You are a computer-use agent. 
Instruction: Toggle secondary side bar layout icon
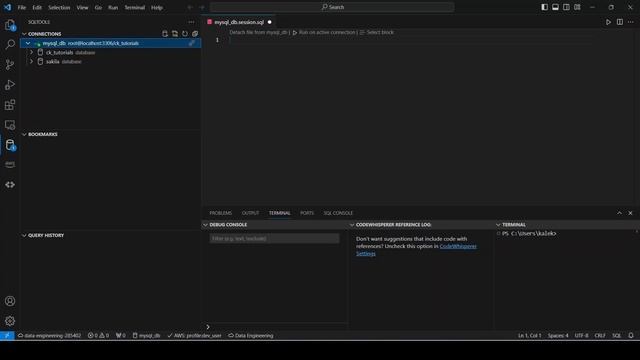(566, 7)
